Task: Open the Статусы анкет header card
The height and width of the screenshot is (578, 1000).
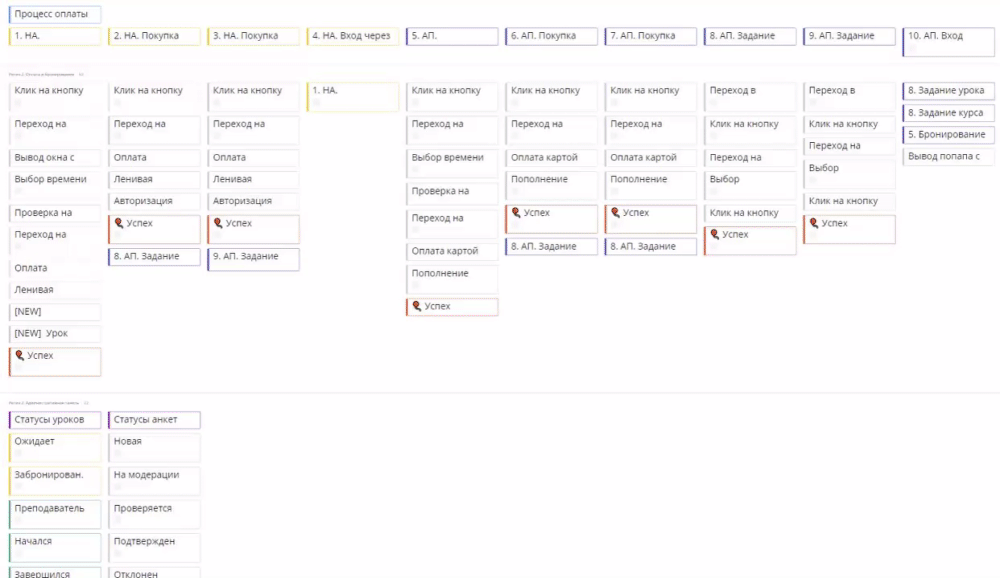Action: click(x=154, y=420)
